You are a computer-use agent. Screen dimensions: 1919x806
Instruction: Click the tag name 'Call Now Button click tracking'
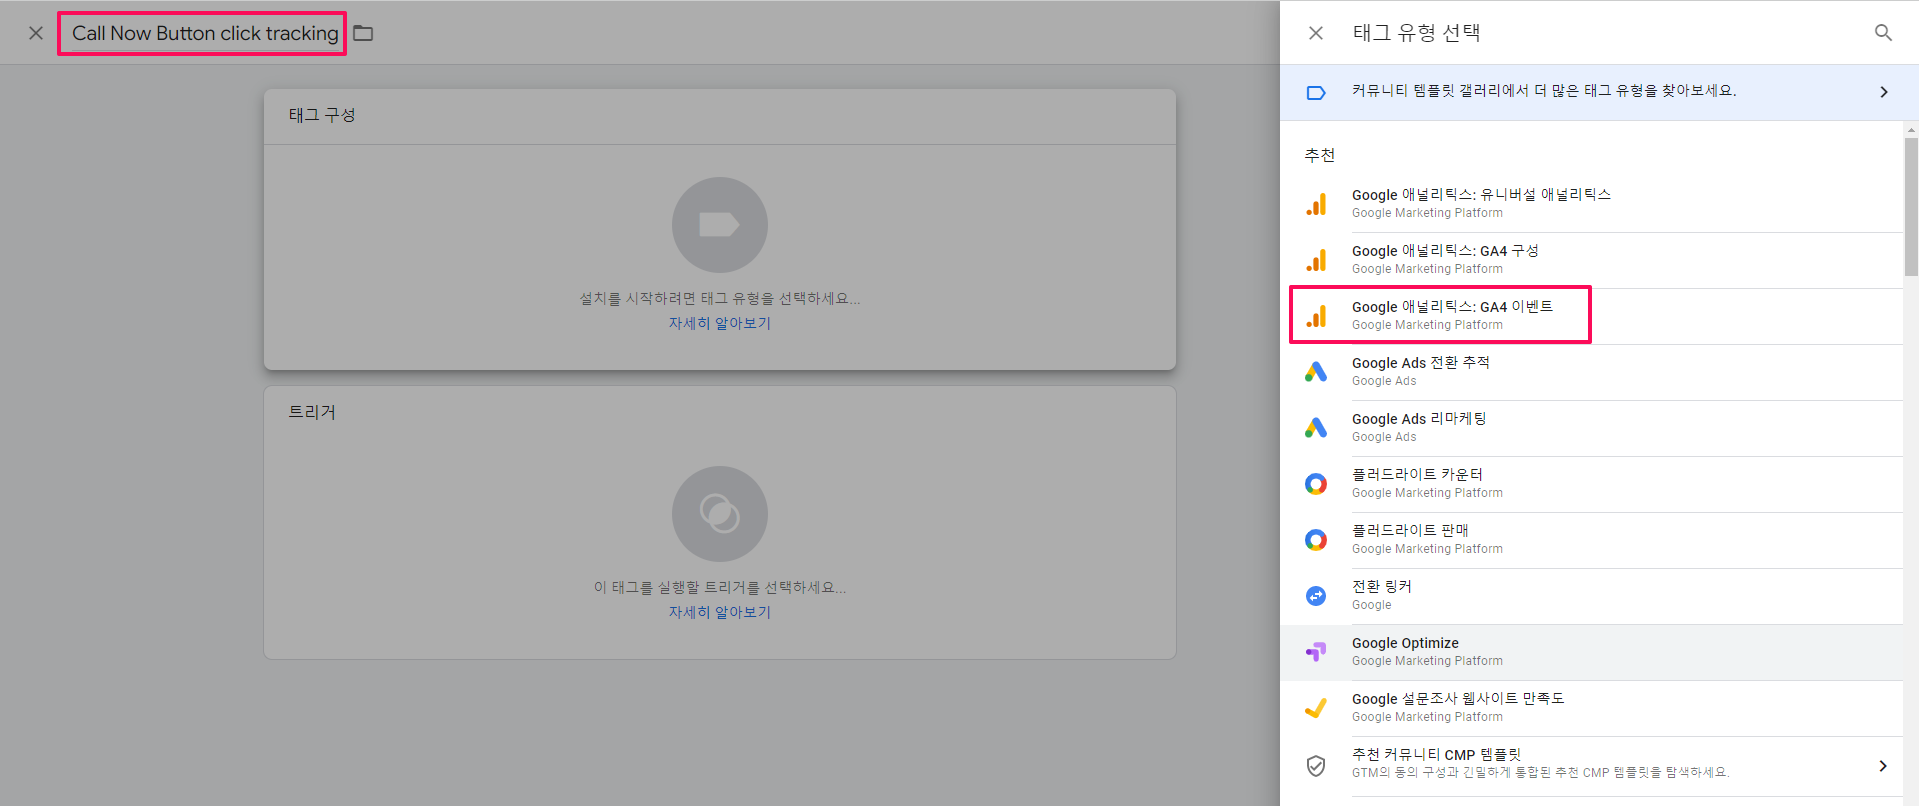point(205,33)
